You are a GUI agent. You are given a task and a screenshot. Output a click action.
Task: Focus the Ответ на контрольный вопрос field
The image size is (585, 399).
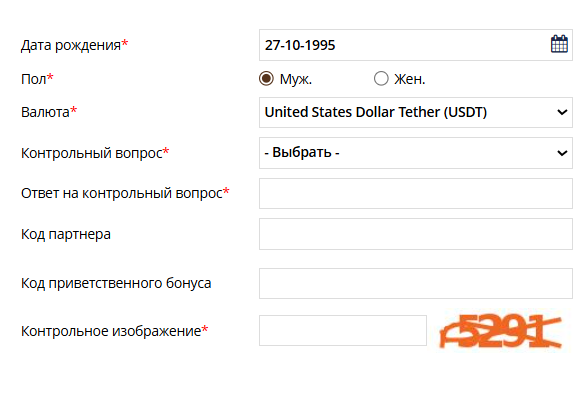tap(416, 193)
